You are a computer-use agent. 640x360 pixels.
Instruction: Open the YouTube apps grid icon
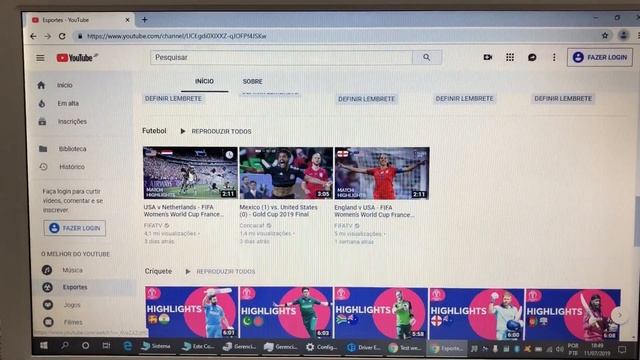[510, 57]
